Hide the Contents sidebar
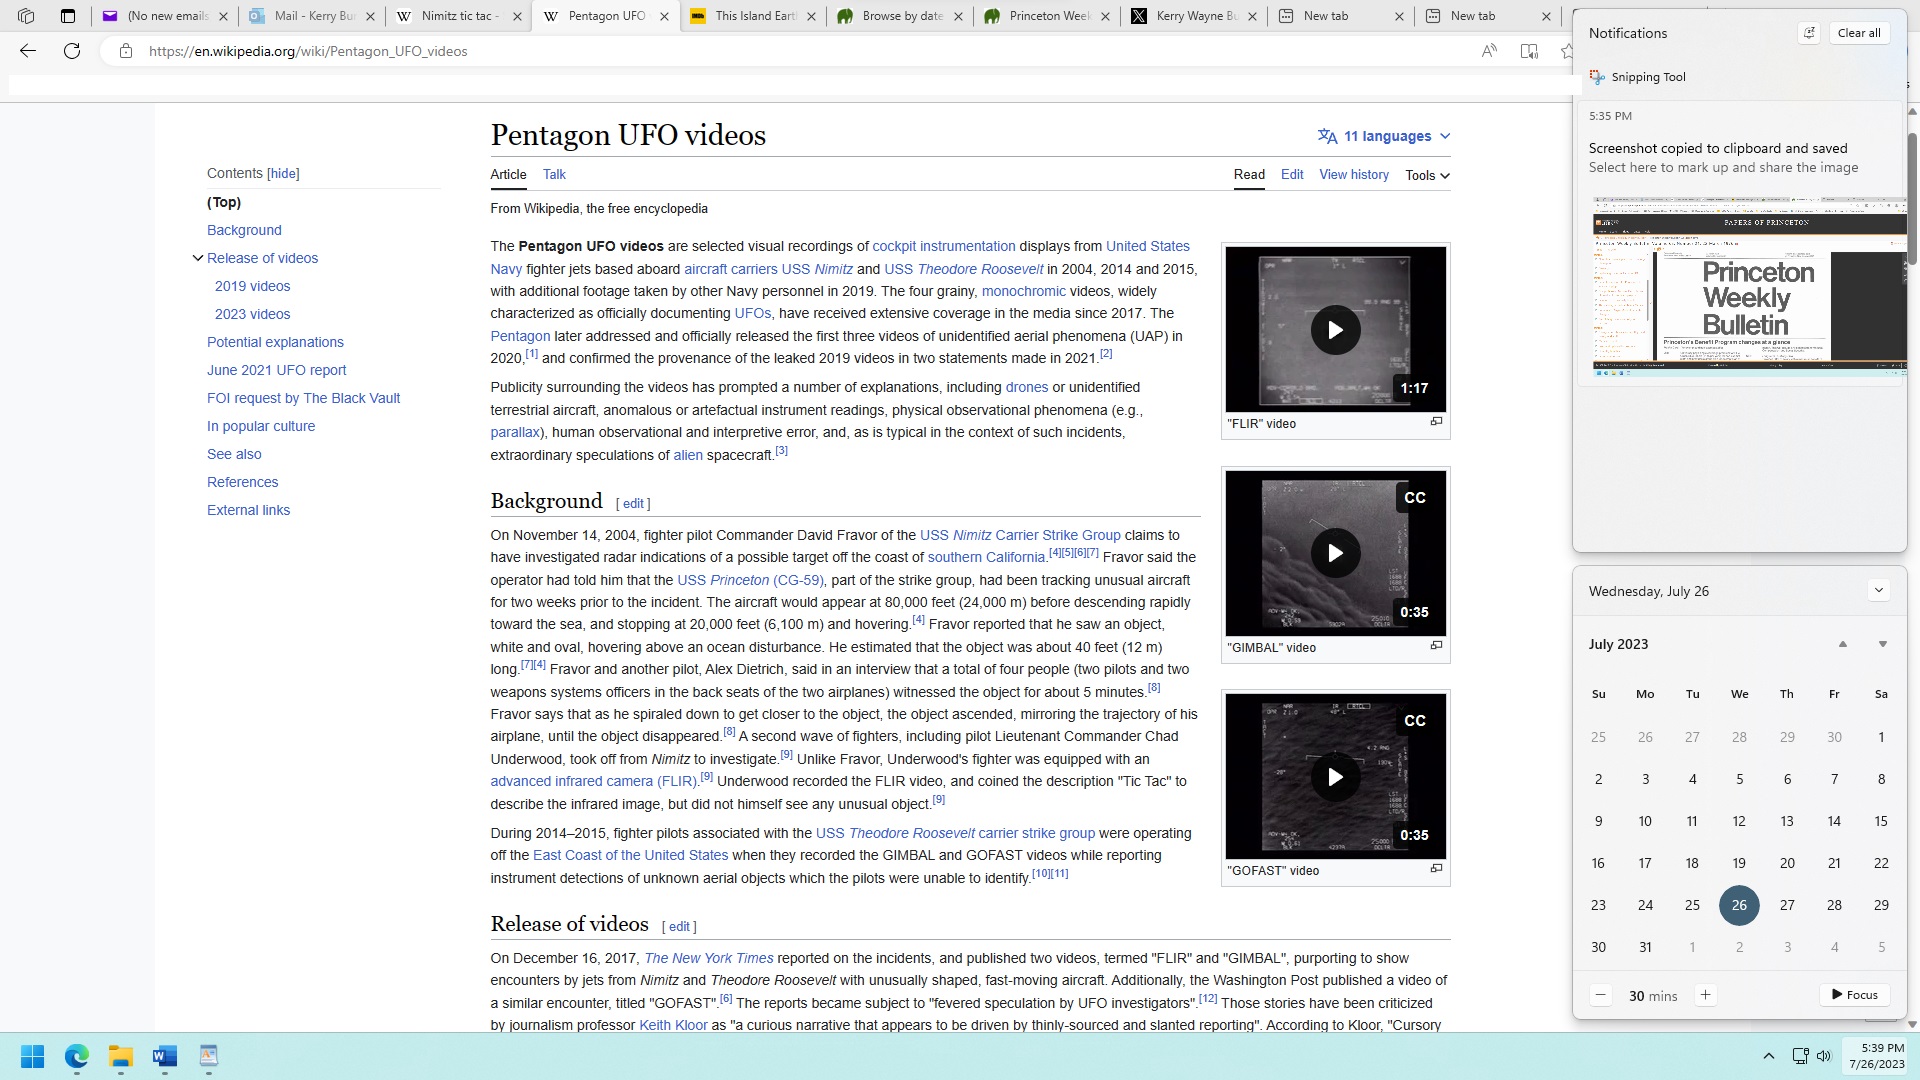 [x=283, y=173]
